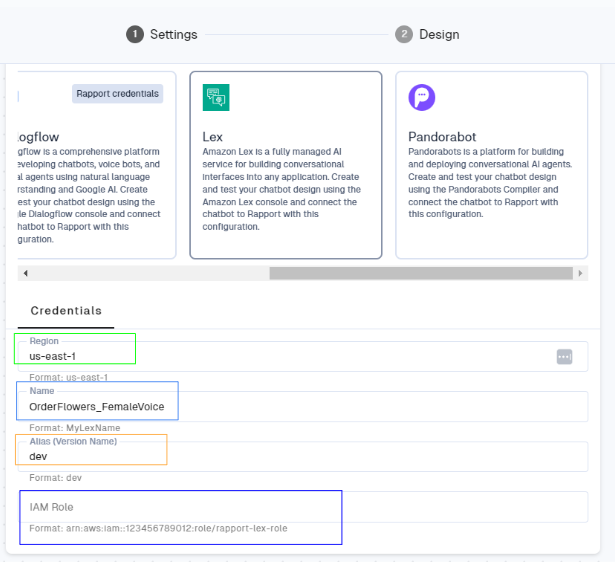Click the Rapport credentials badge
Image resolution: width=615 pixels, height=567 pixels.
click(118, 94)
